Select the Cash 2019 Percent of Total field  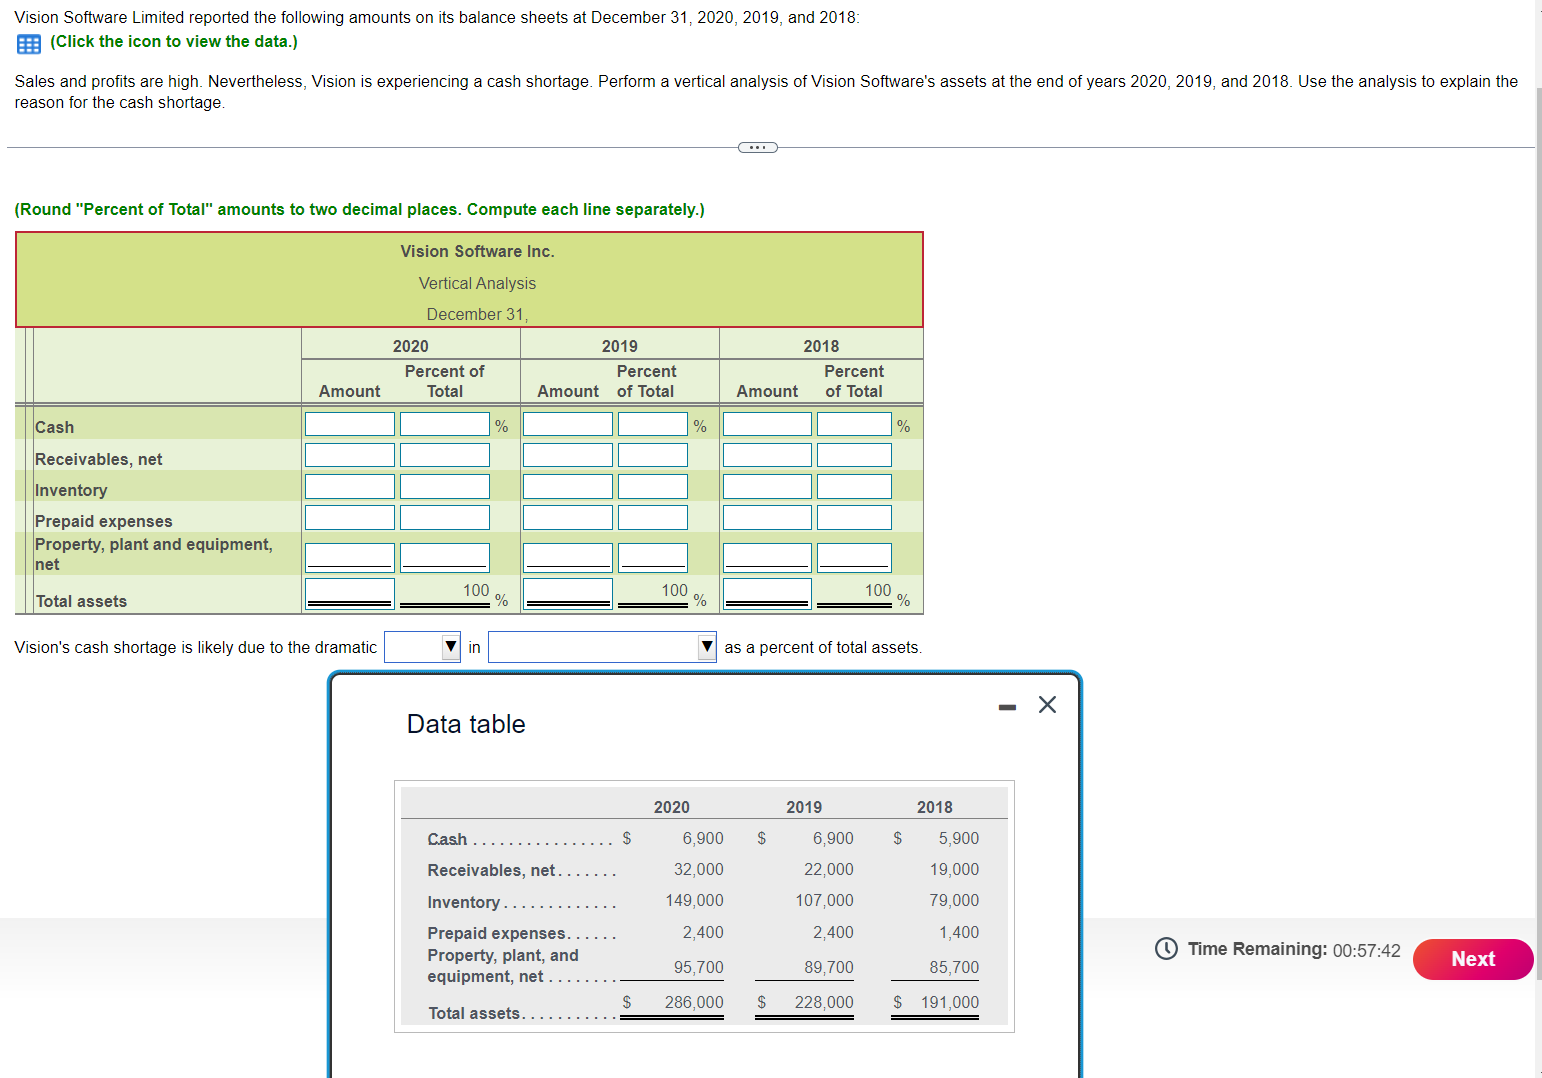click(653, 424)
